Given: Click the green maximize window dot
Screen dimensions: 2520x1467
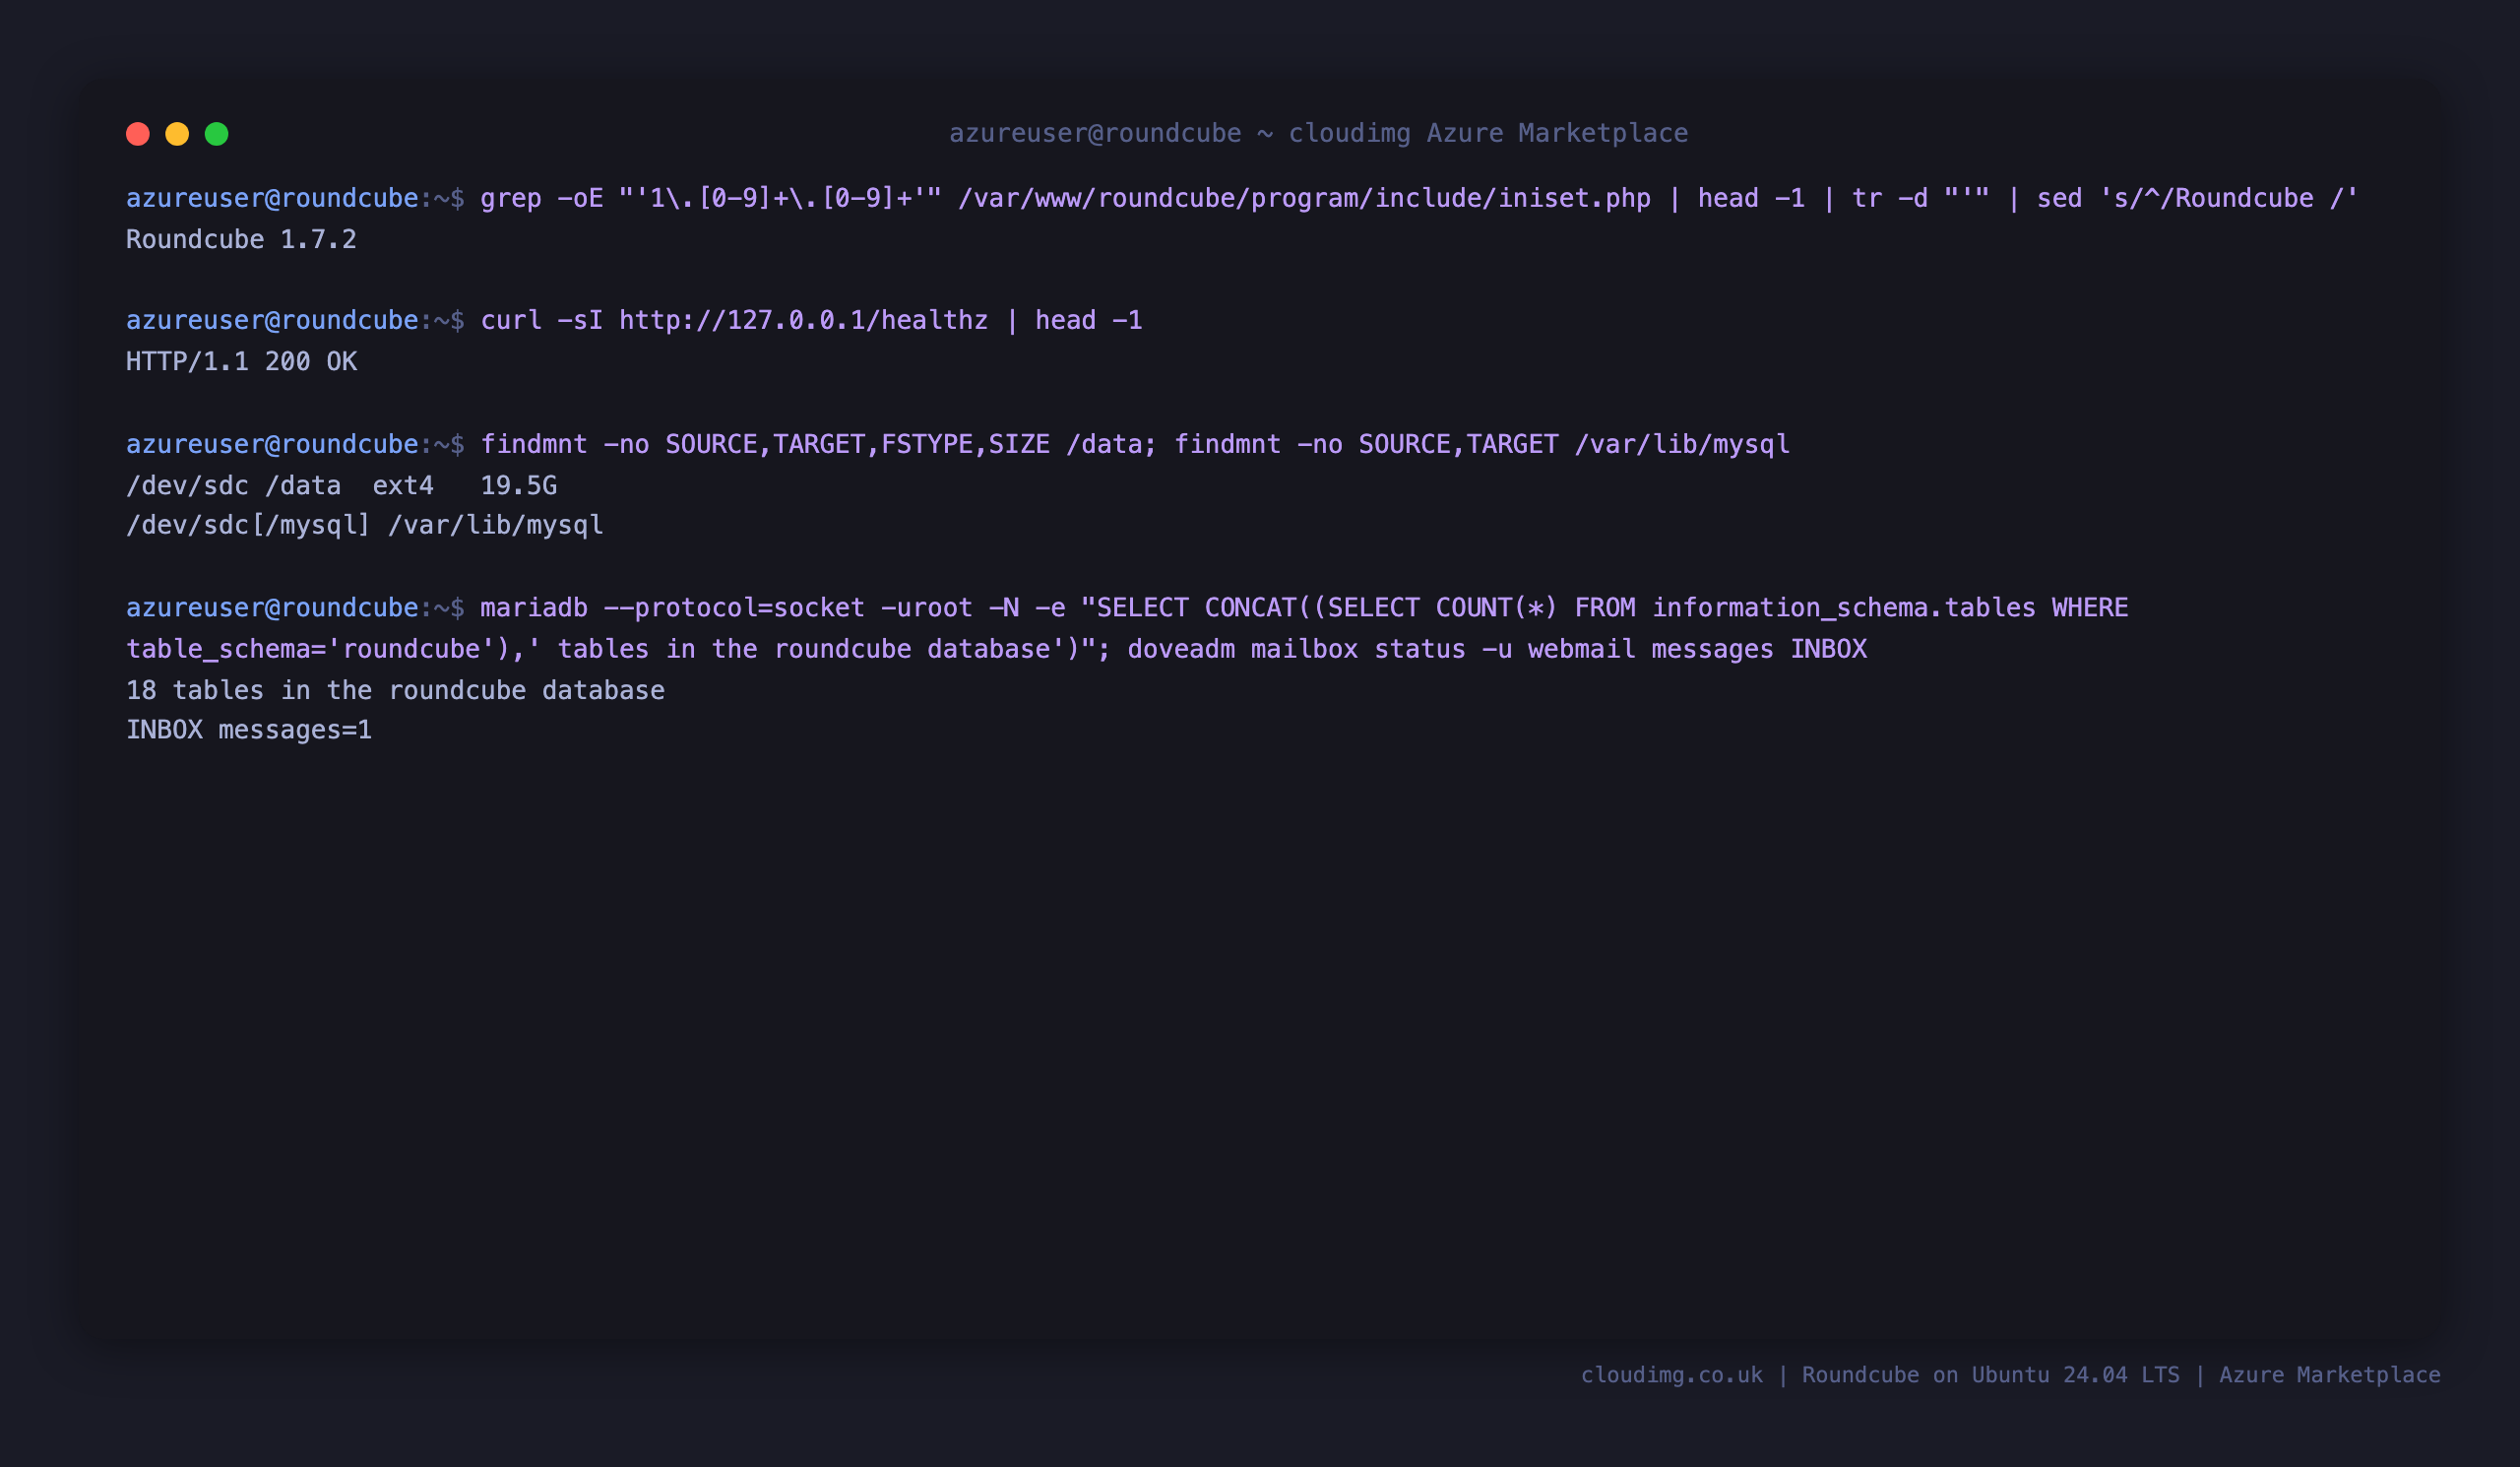Looking at the screenshot, I should tap(217, 134).
